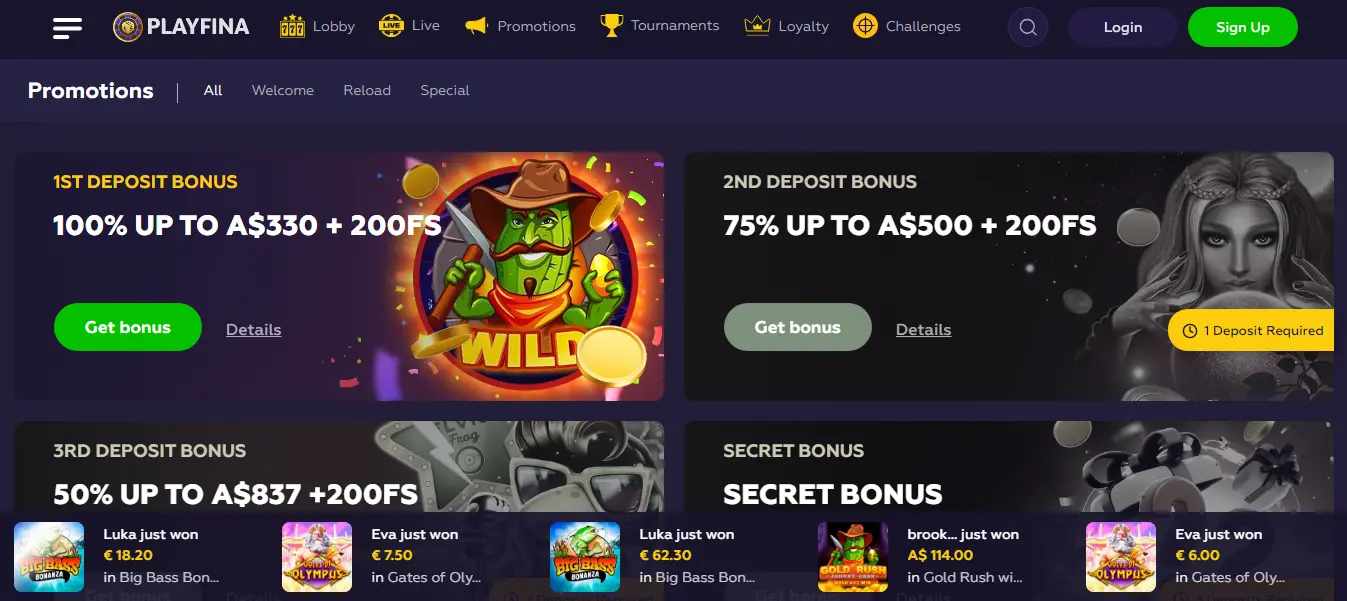Switch to the Reload tab
The image size is (1347, 601).
(x=367, y=90)
